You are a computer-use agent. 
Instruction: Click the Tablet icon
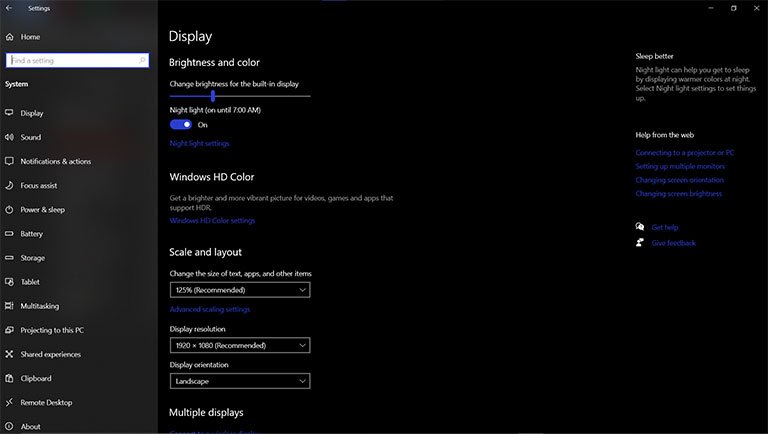pyautogui.click(x=9, y=282)
